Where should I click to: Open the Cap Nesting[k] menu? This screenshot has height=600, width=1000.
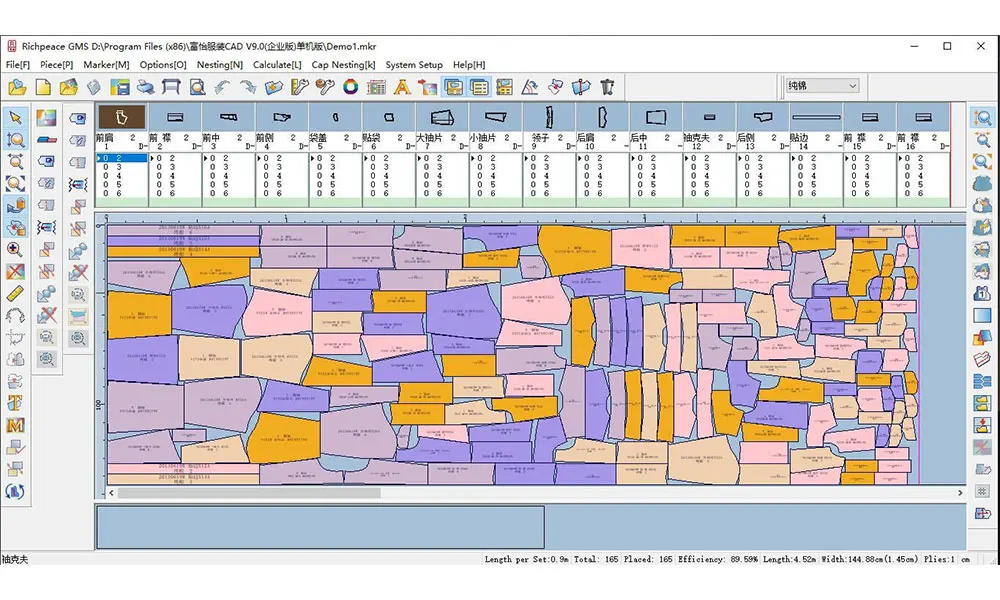click(343, 65)
